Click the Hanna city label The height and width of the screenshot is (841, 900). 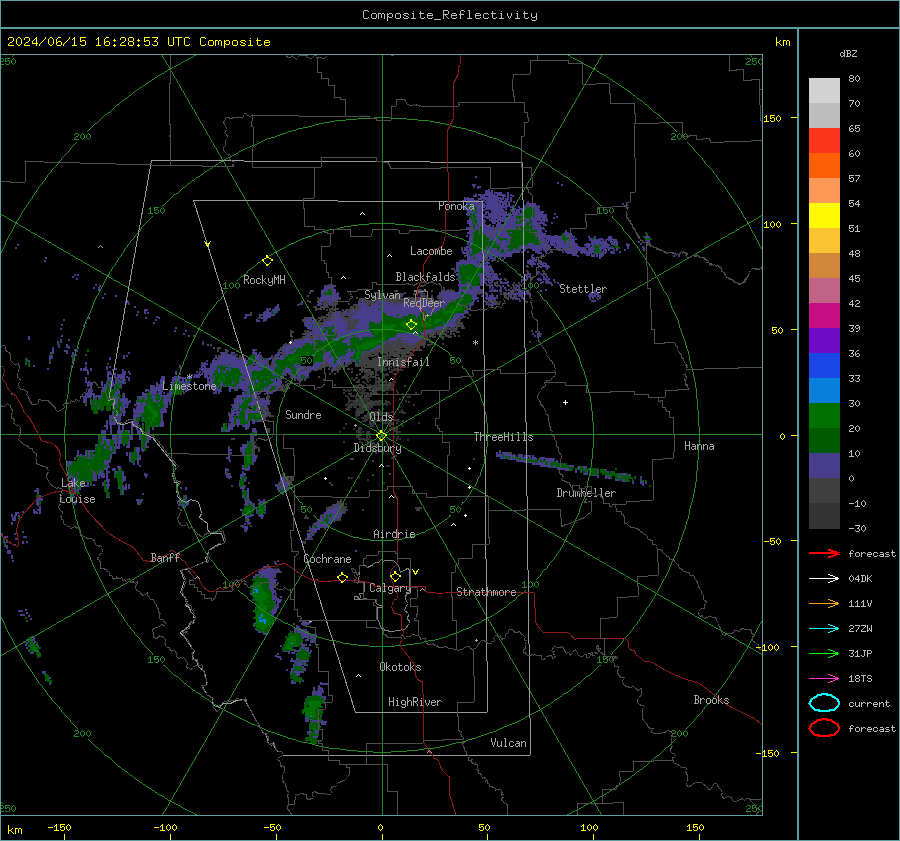699,446
